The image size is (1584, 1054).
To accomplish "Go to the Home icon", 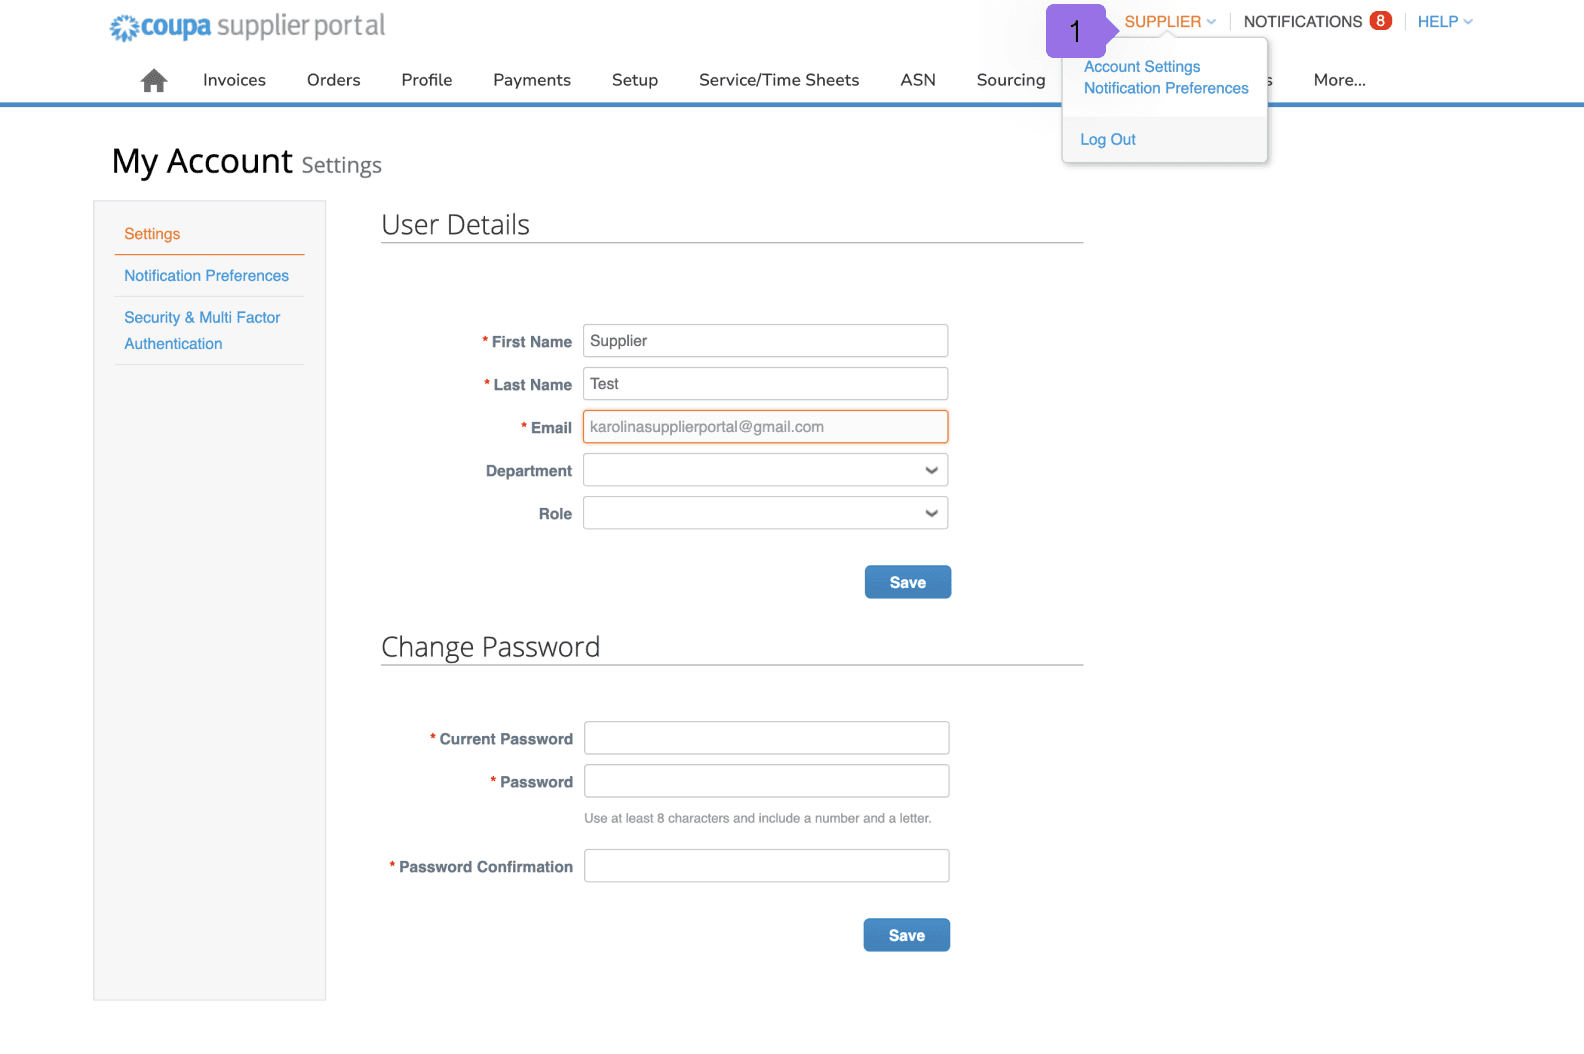I will pos(154,80).
